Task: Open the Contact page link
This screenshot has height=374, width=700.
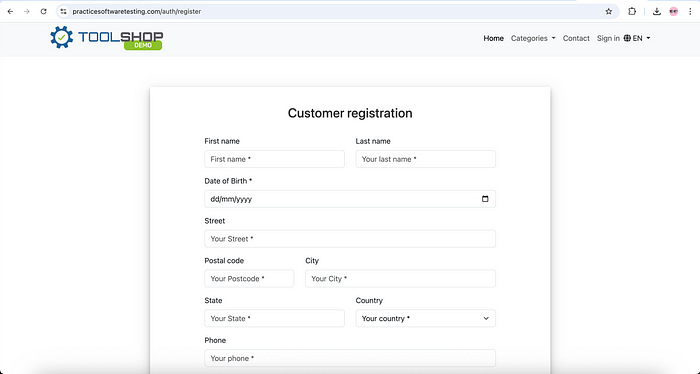Action: 576,38
